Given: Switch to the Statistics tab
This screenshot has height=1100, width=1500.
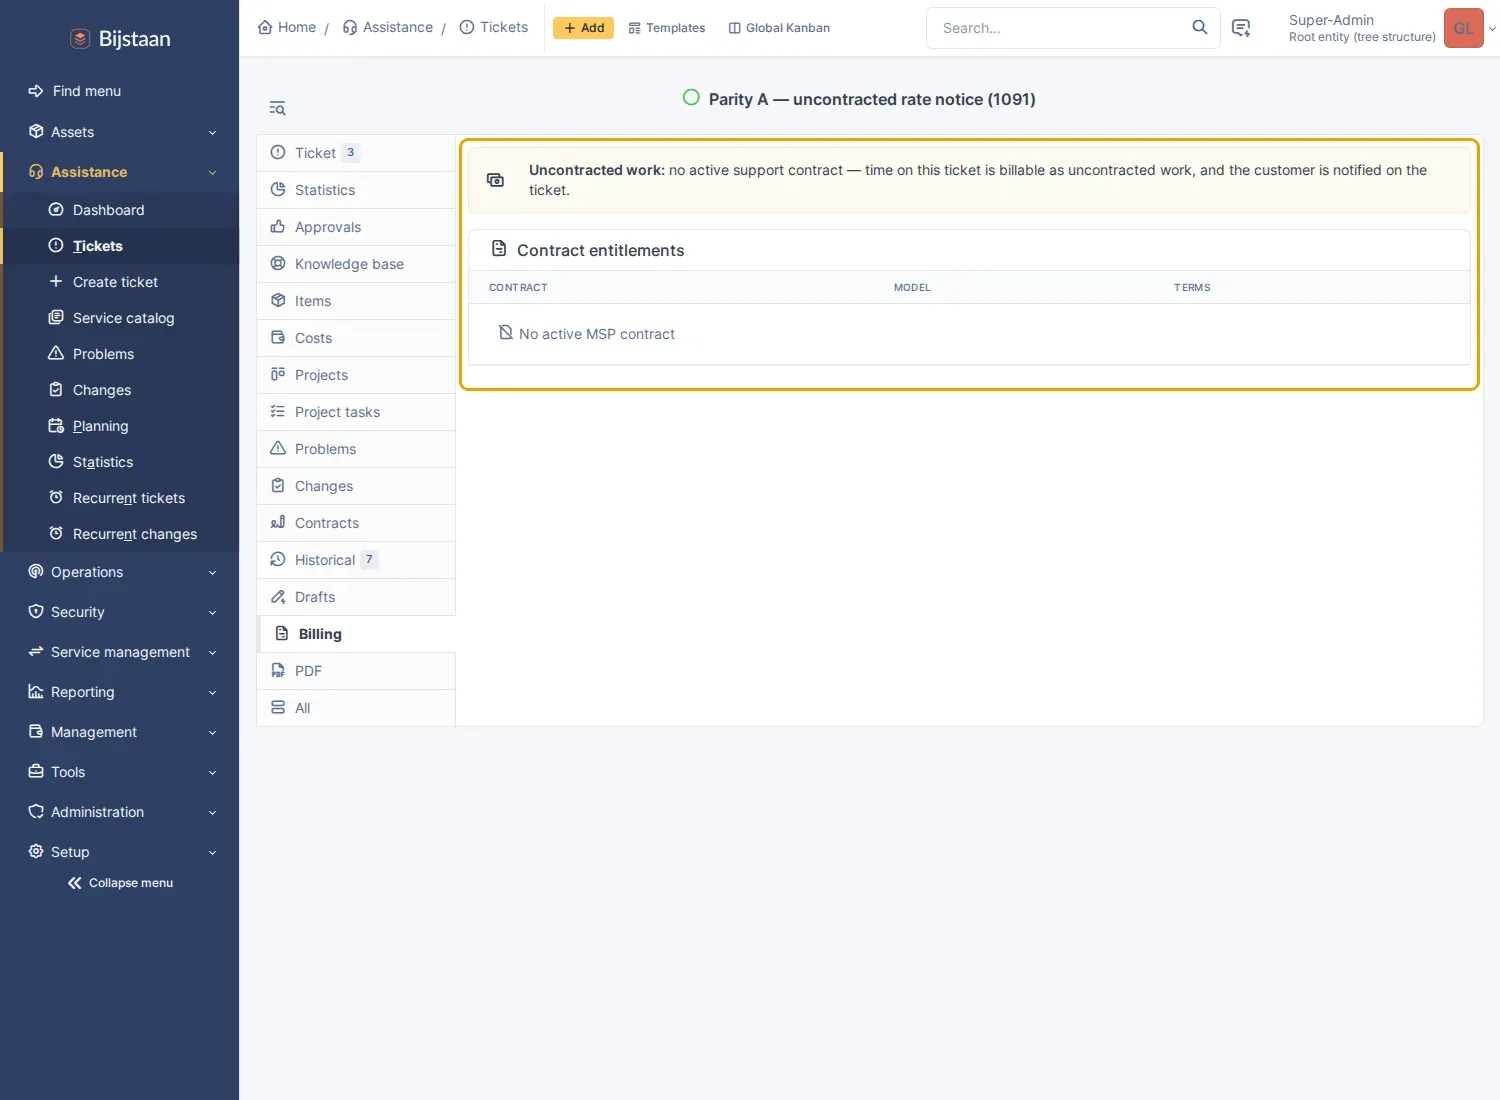Looking at the screenshot, I should [356, 190].
